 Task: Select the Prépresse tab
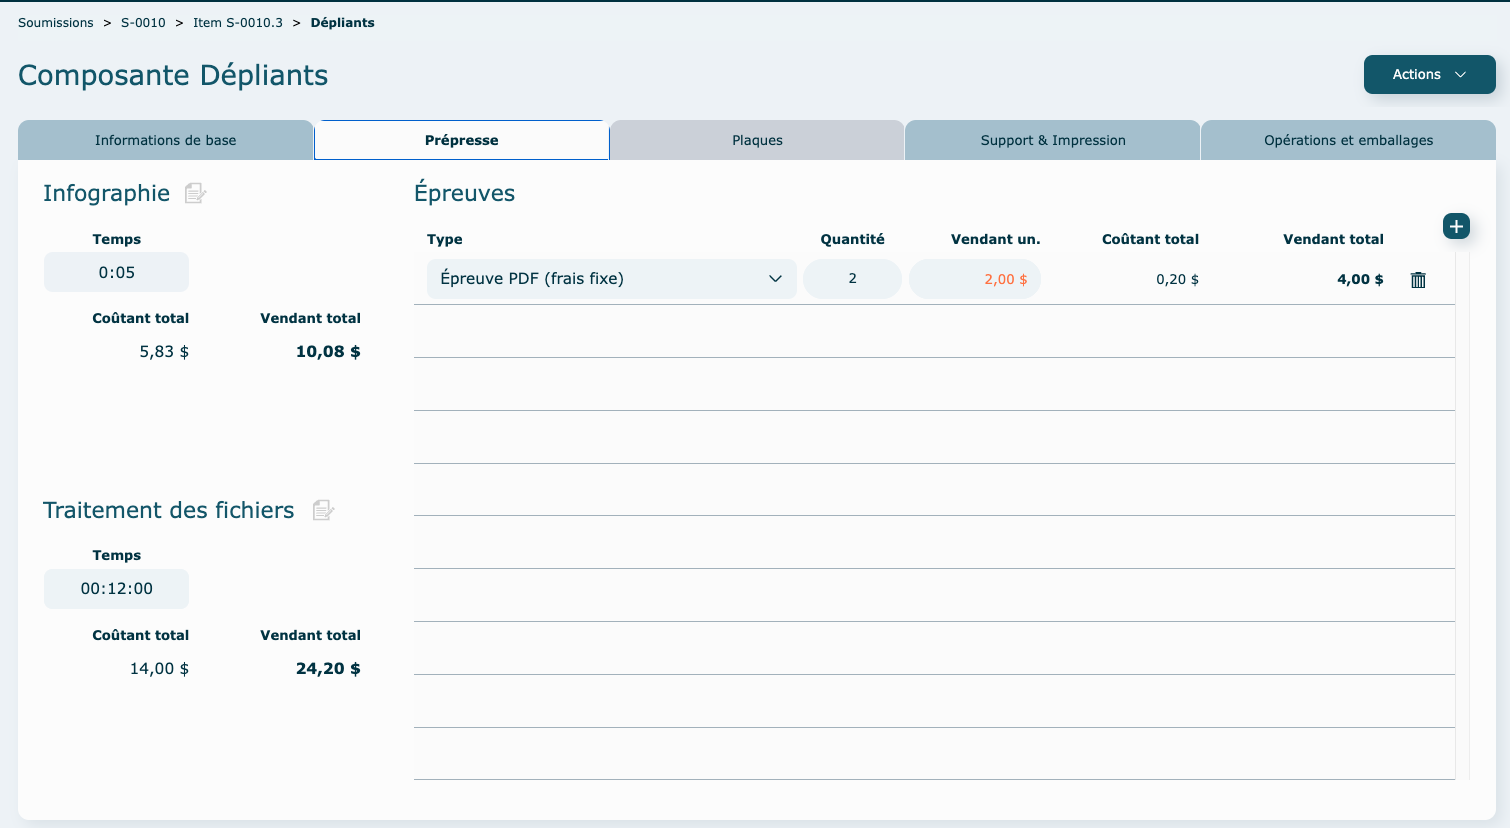tap(461, 140)
